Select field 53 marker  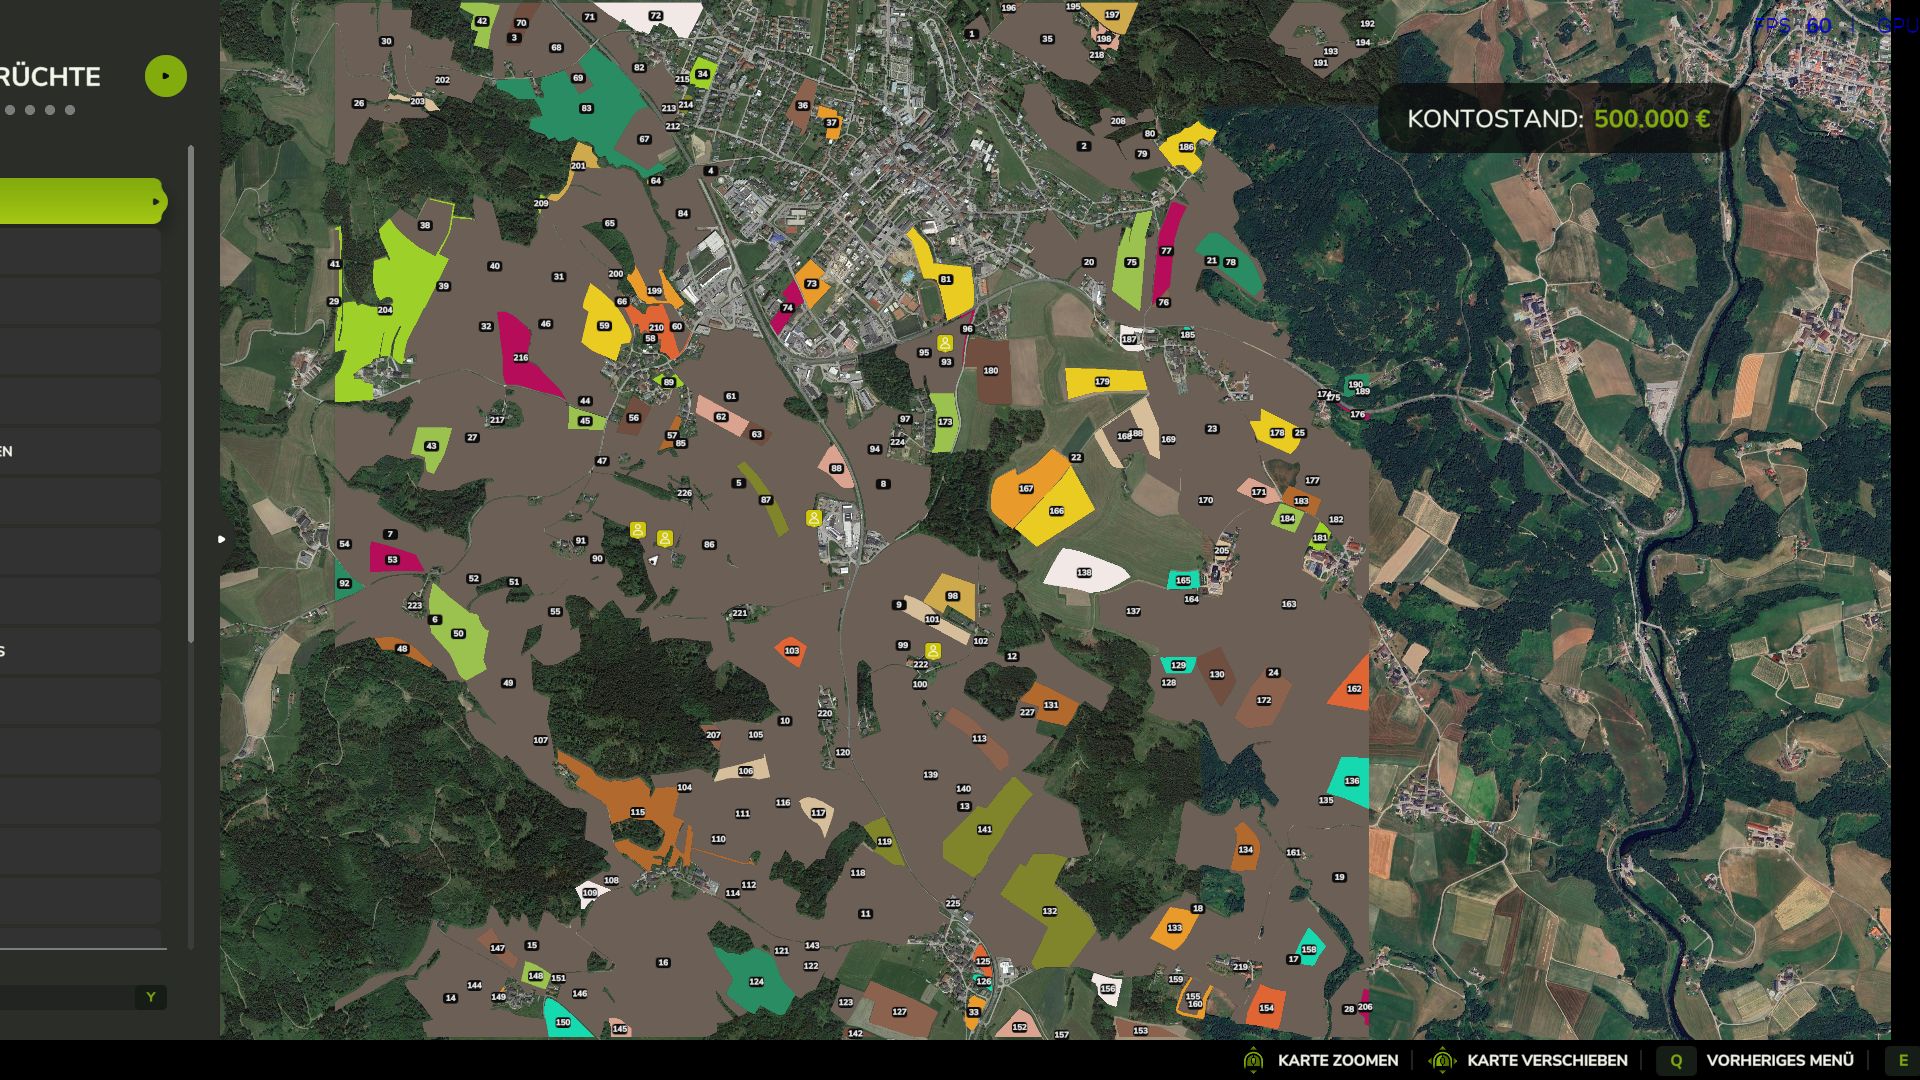[x=392, y=560]
